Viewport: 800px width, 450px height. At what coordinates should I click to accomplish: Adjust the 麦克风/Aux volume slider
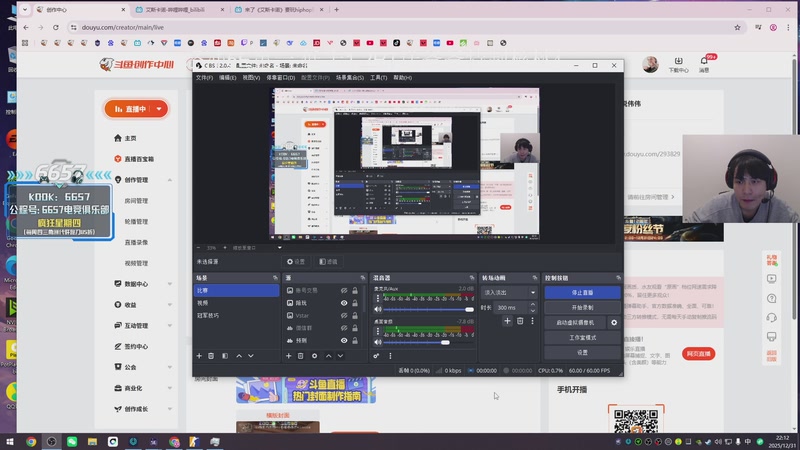tap(429, 309)
